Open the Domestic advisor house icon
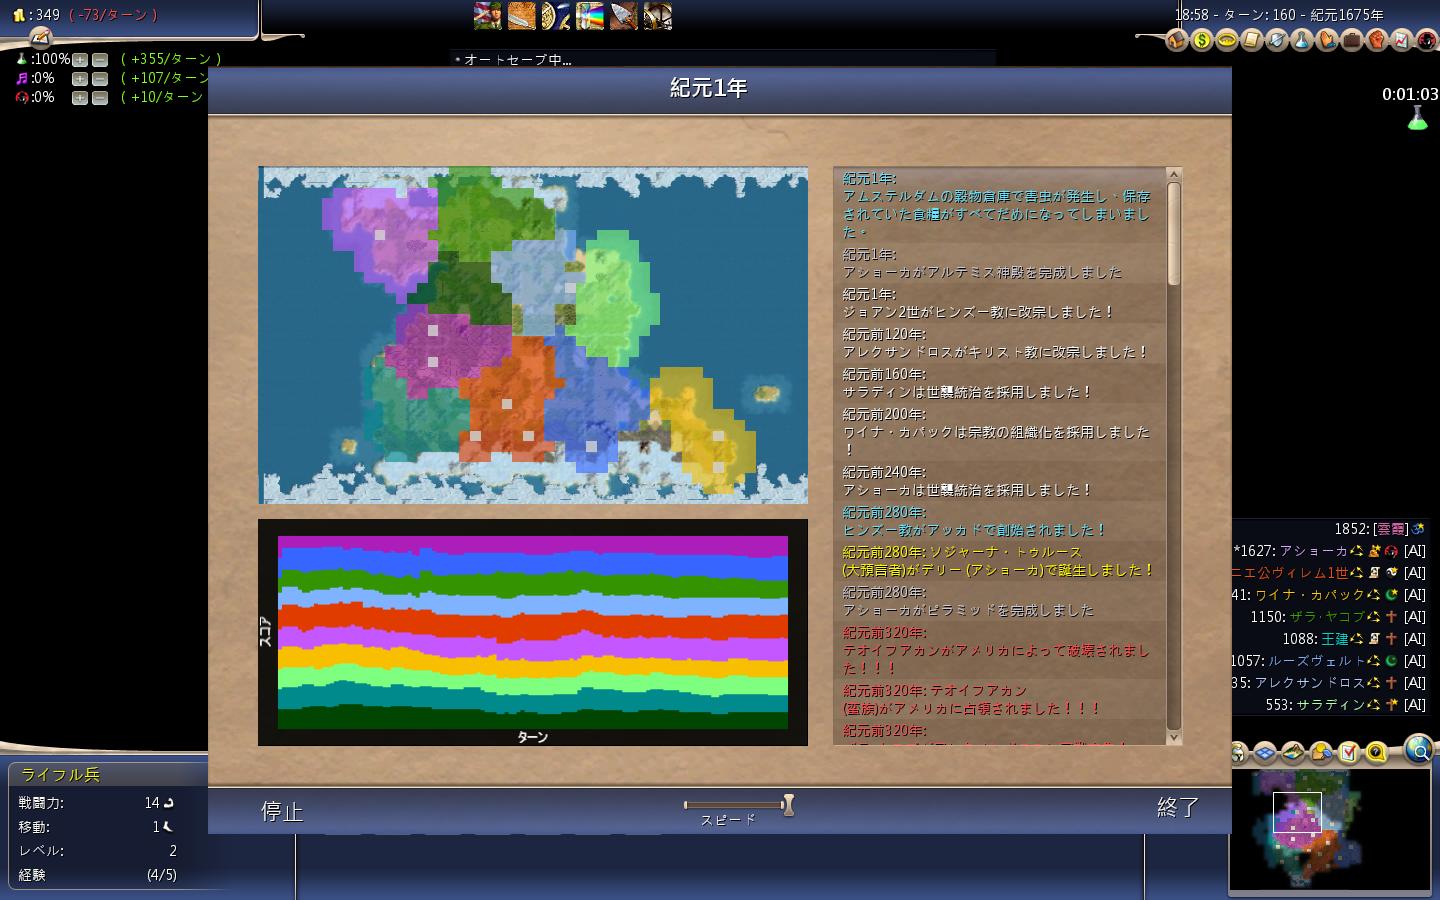This screenshot has width=1440, height=900. coord(1177,40)
